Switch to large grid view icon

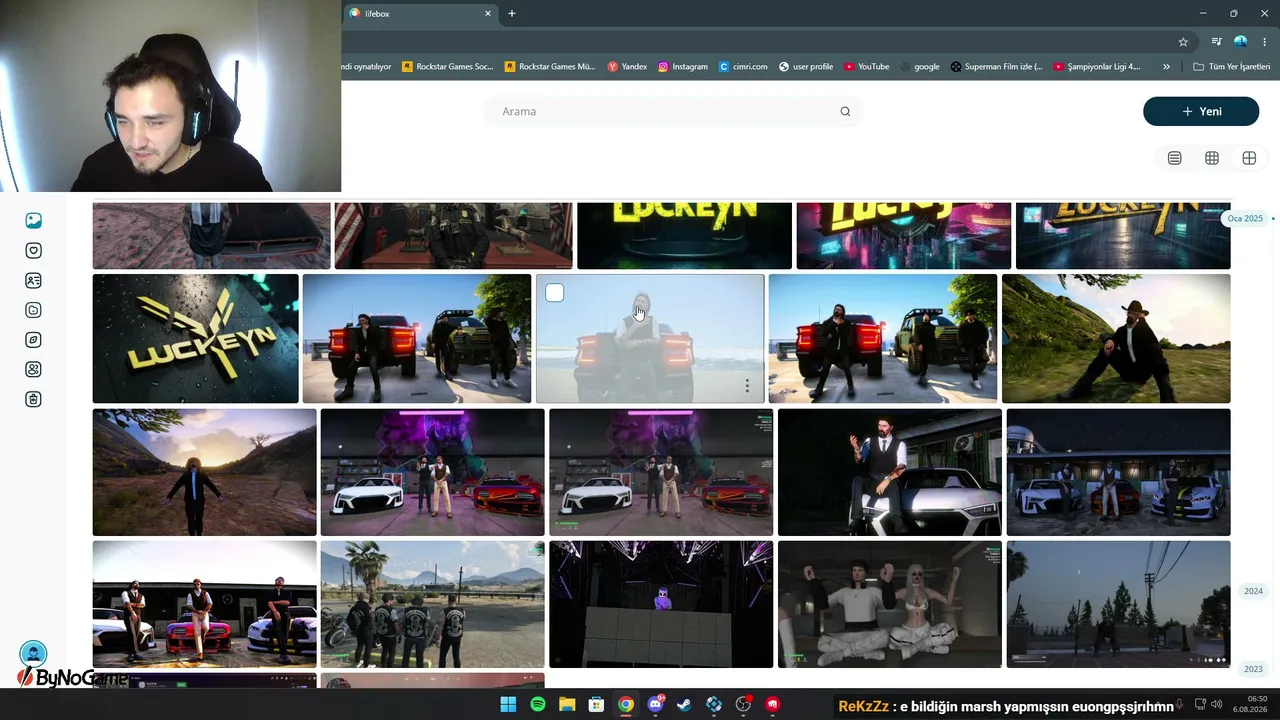tap(1249, 158)
